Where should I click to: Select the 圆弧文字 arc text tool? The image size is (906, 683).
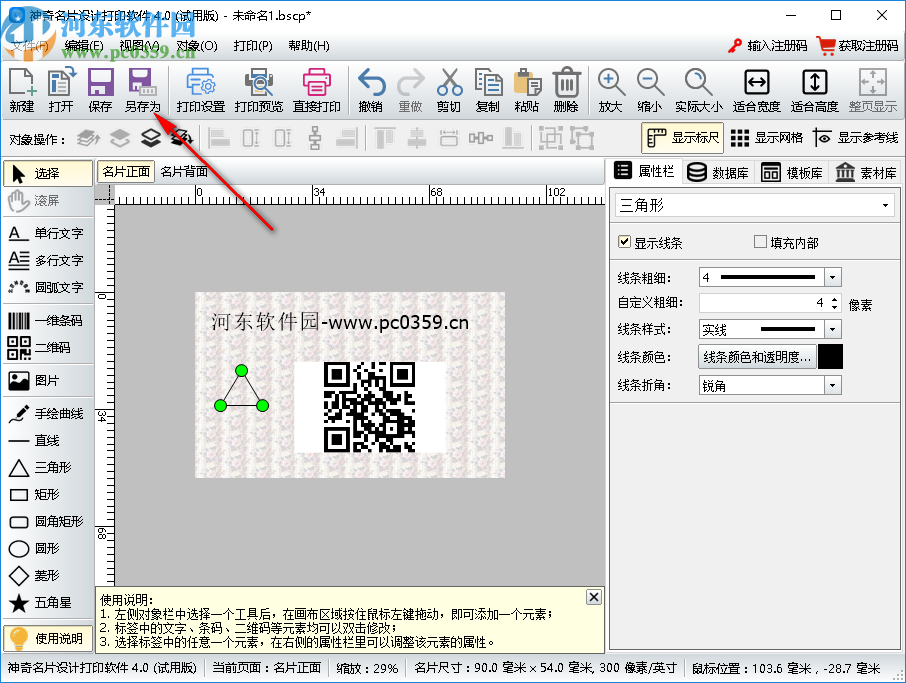click(47, 287)
